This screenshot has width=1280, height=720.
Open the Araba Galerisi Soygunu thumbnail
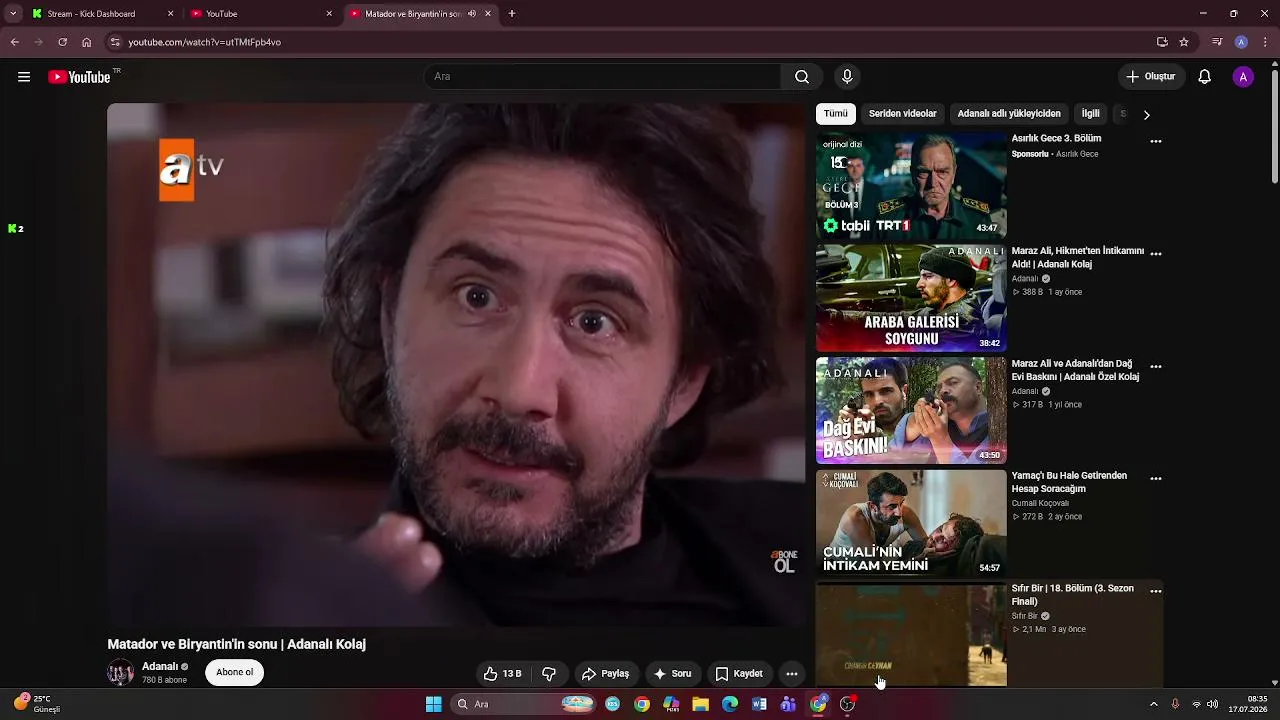[x=911, y=298]
